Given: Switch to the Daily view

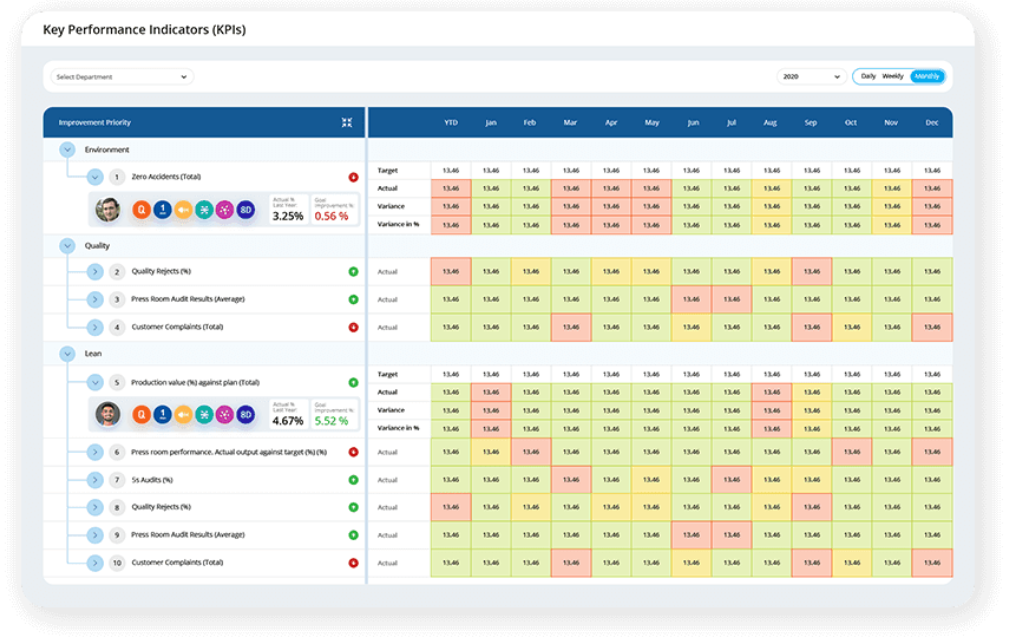Looking at the screenshot, I should pyautogui.click(x=868, y=76).
